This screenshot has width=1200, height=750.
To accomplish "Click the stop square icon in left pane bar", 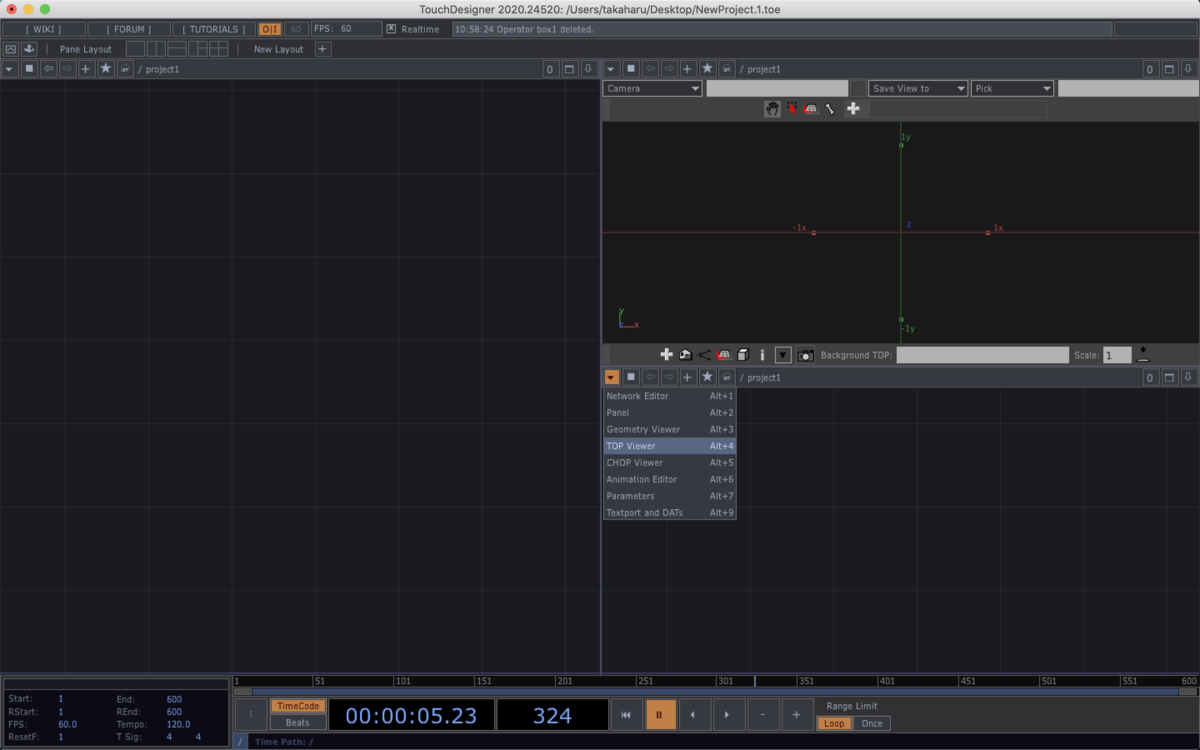I will pos(29,69).
